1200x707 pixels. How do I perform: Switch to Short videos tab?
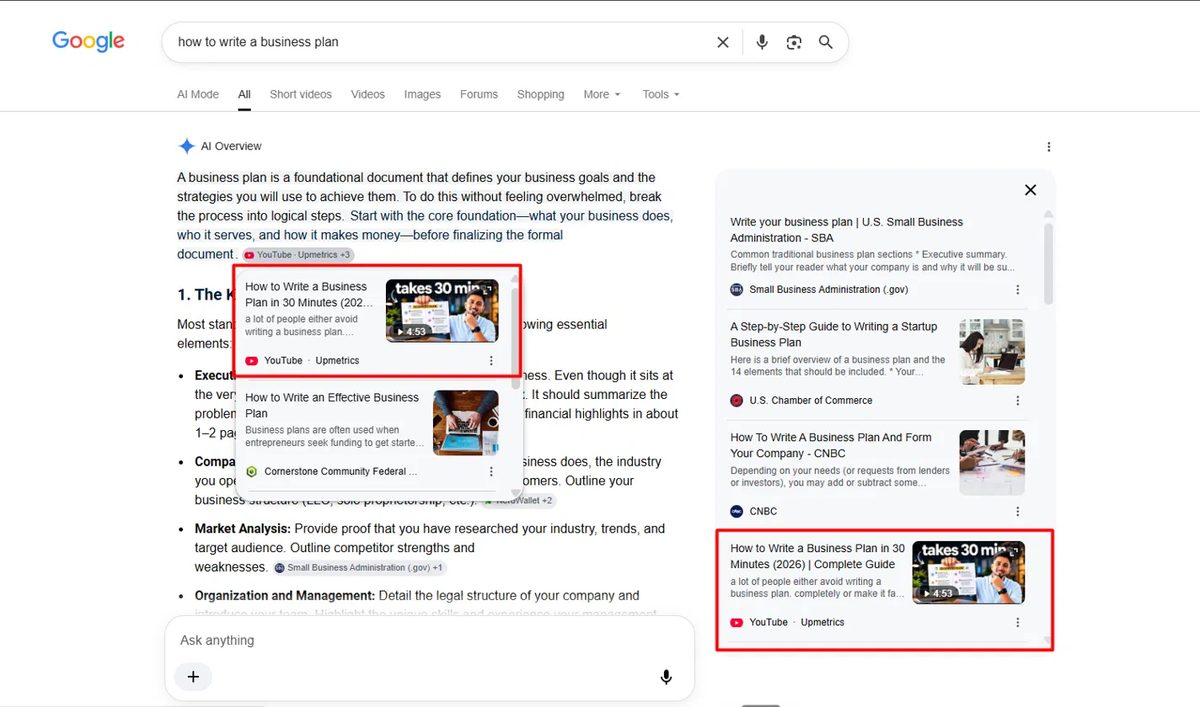(x=300, y=94)
